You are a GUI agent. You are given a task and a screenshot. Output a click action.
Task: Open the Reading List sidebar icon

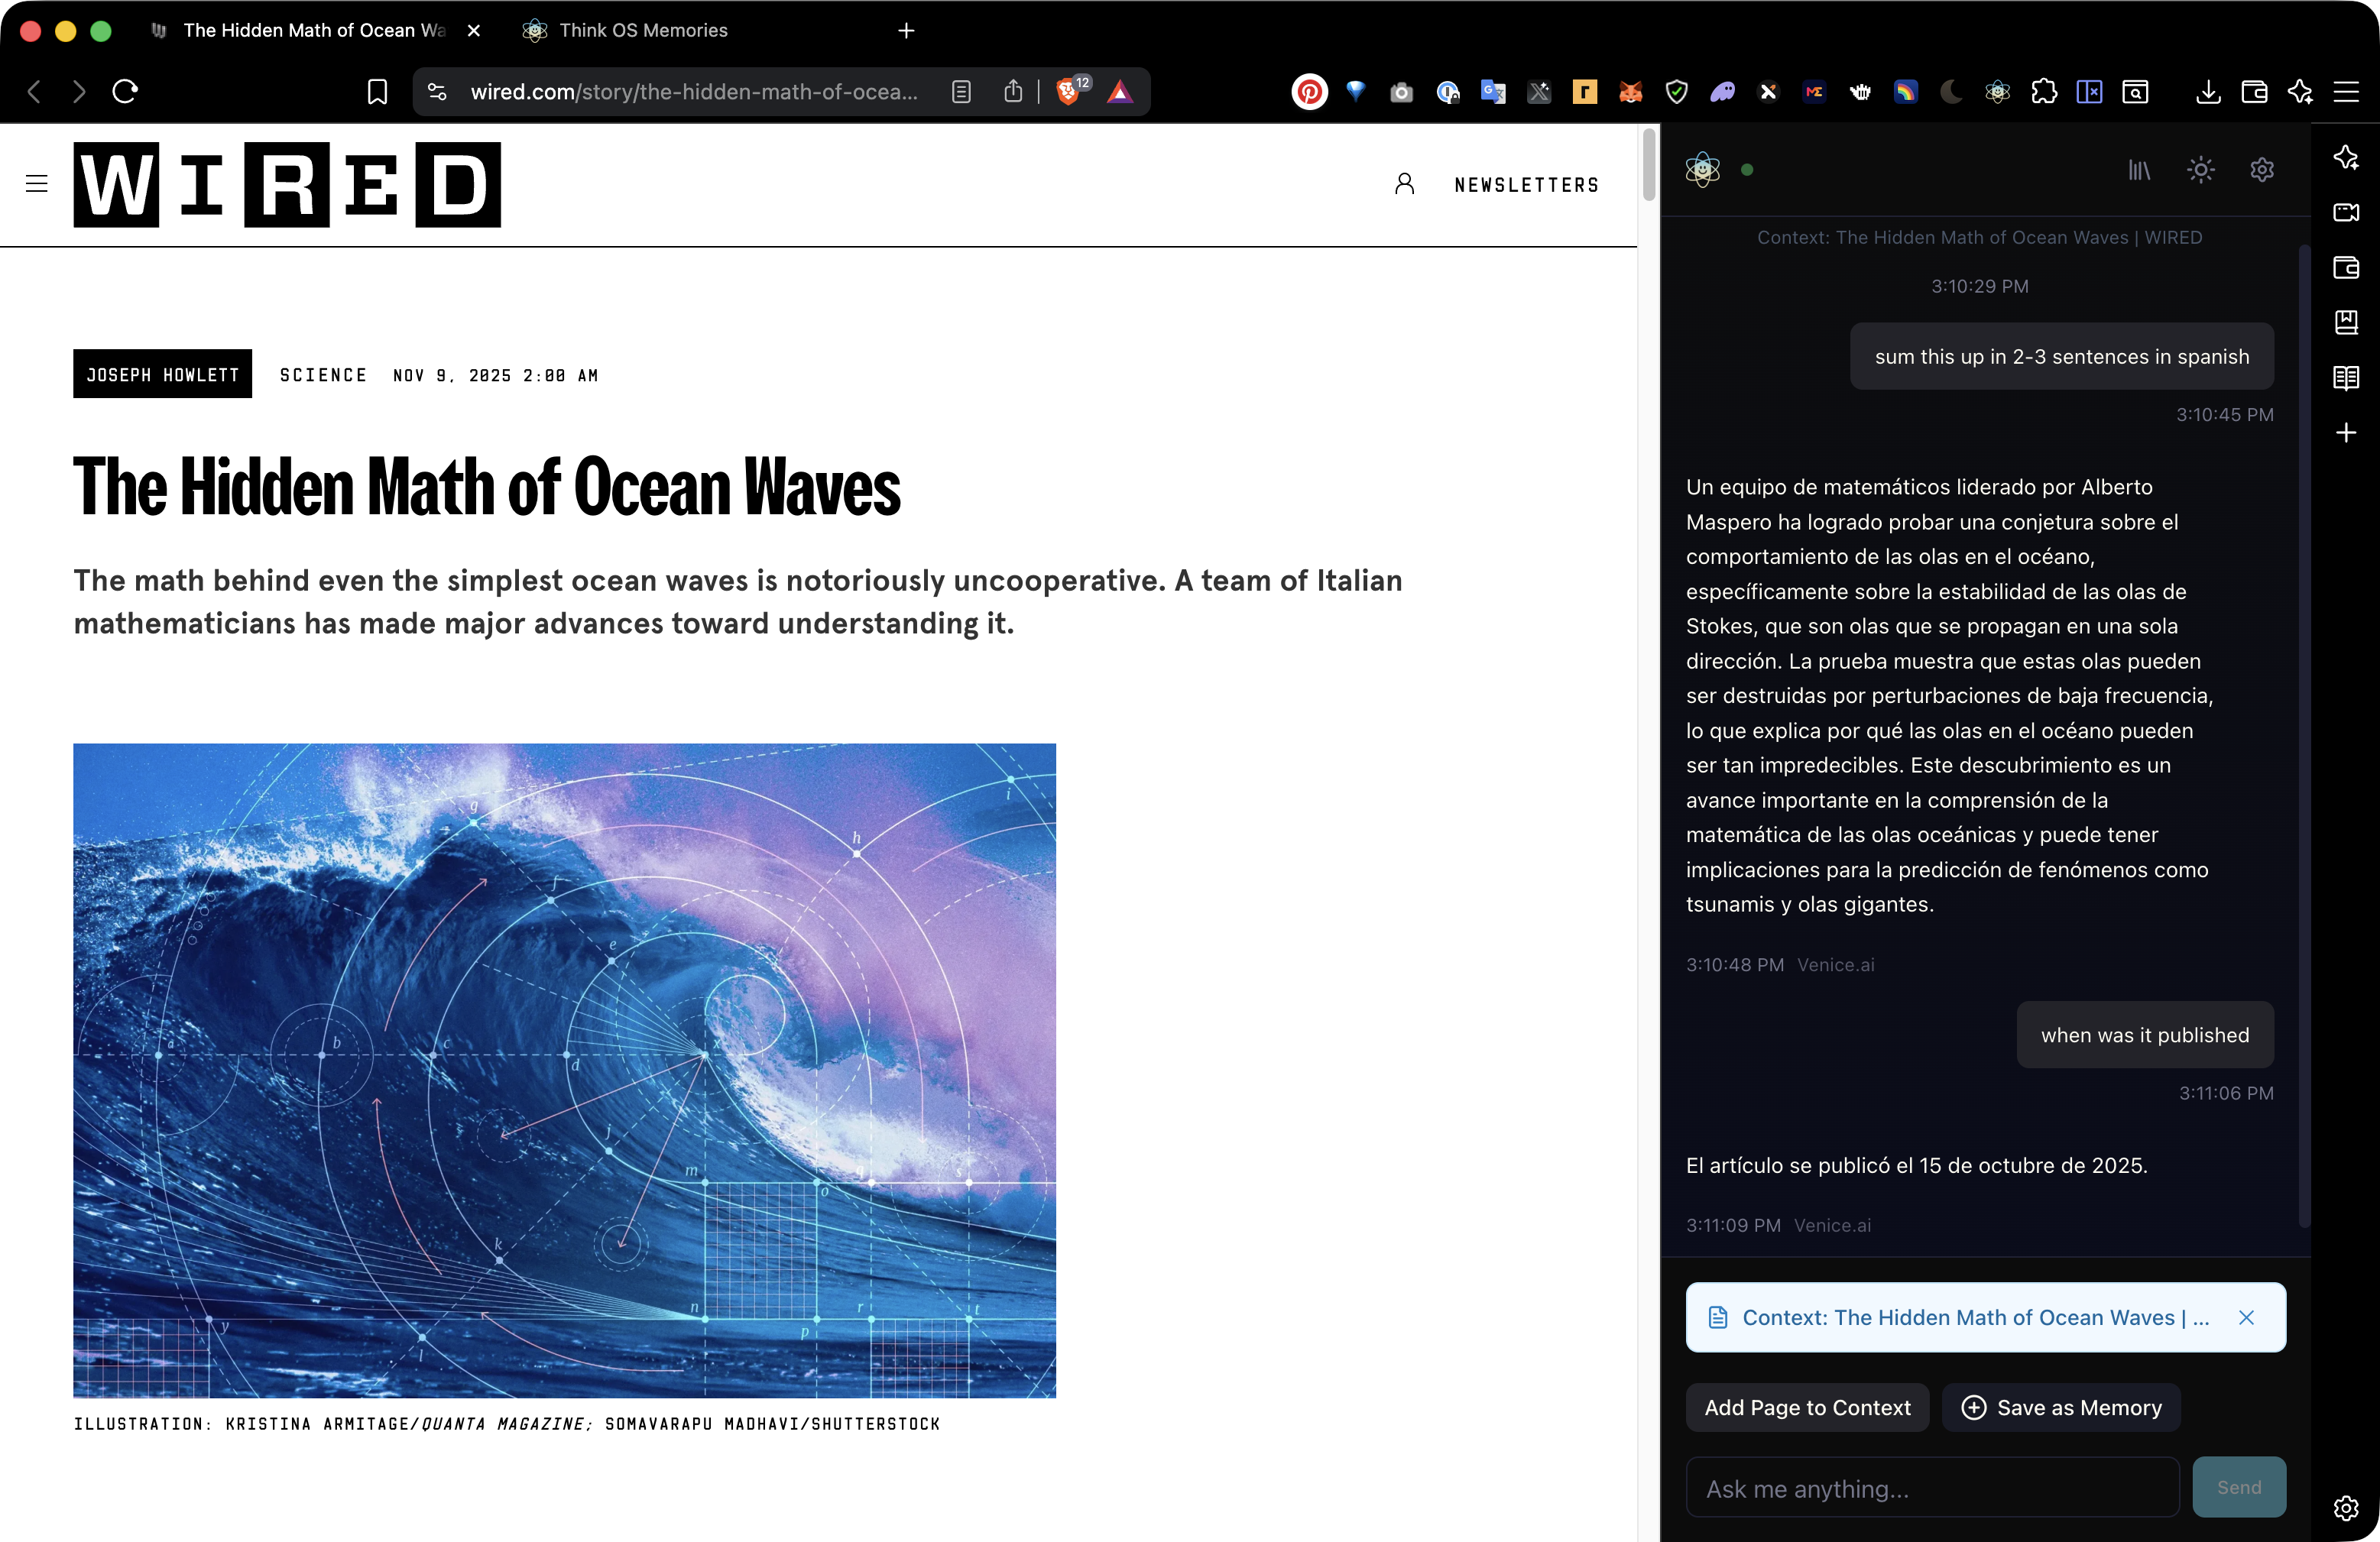click(x=2346, y=377)
